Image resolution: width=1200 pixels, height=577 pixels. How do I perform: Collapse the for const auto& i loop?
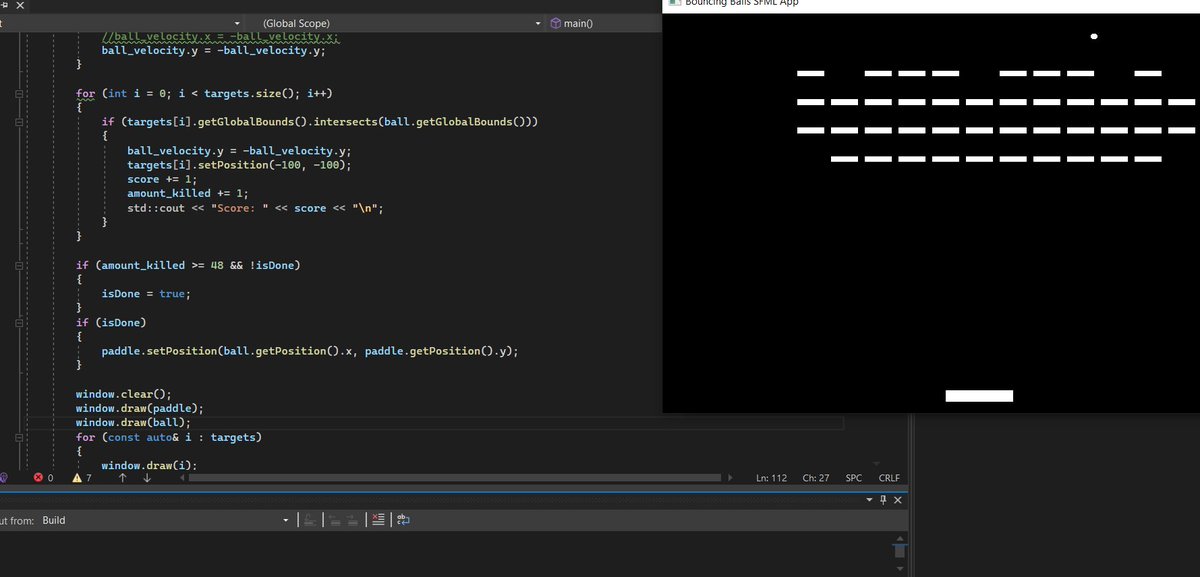pyautogui.click(x=20, y=437)
